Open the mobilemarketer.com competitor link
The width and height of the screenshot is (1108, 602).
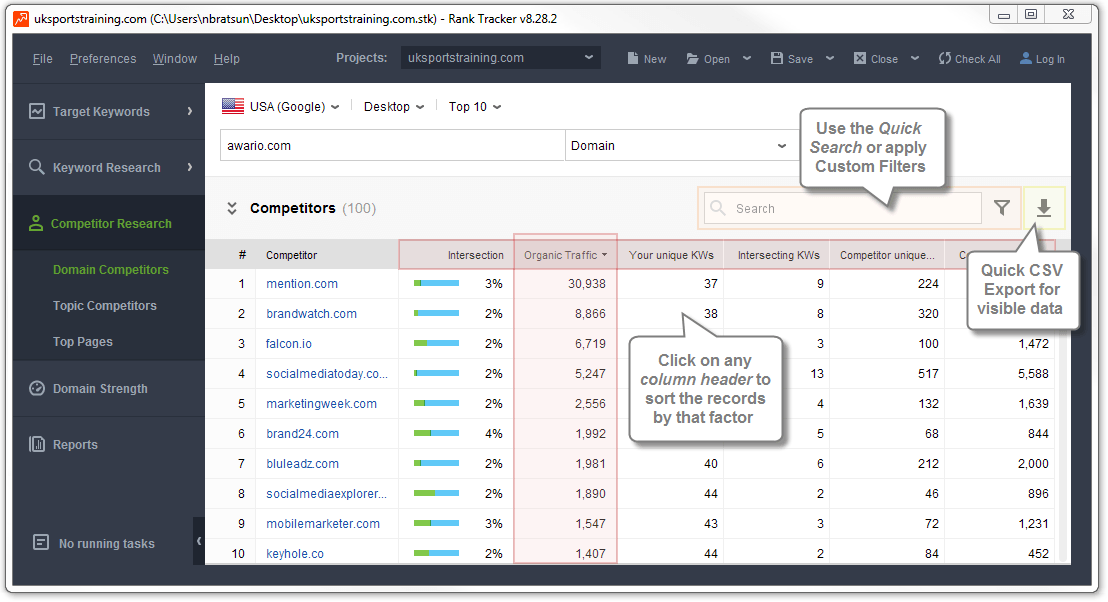[323, 524]
